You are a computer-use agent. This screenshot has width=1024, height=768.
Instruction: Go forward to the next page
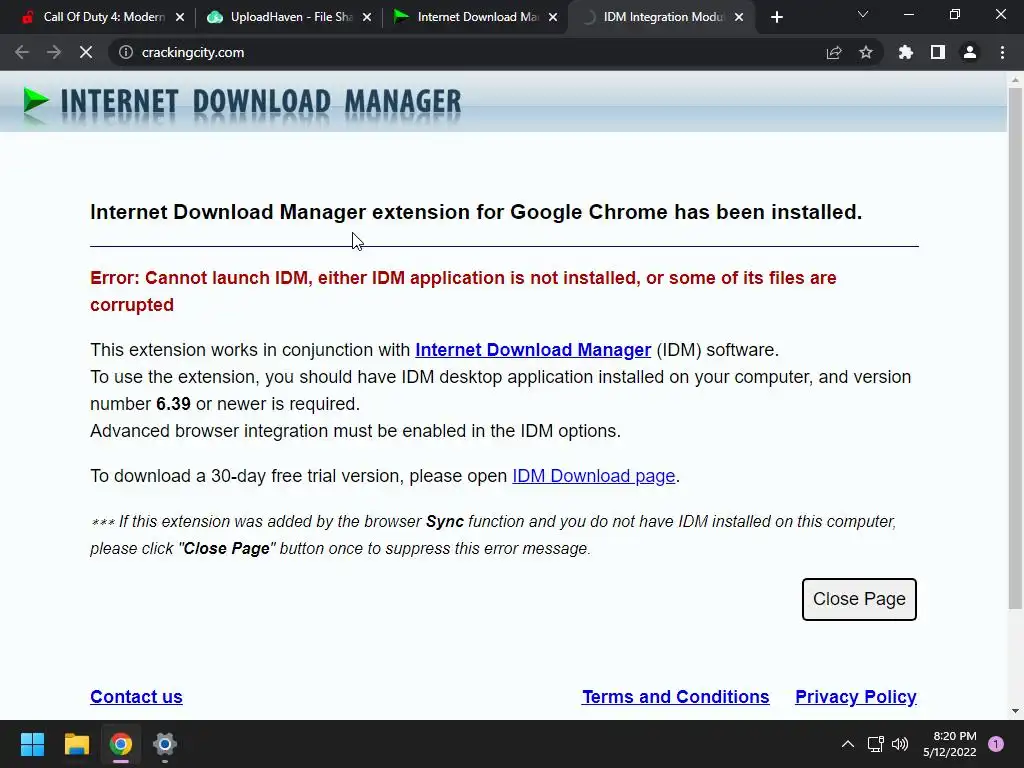pos(54,52)
